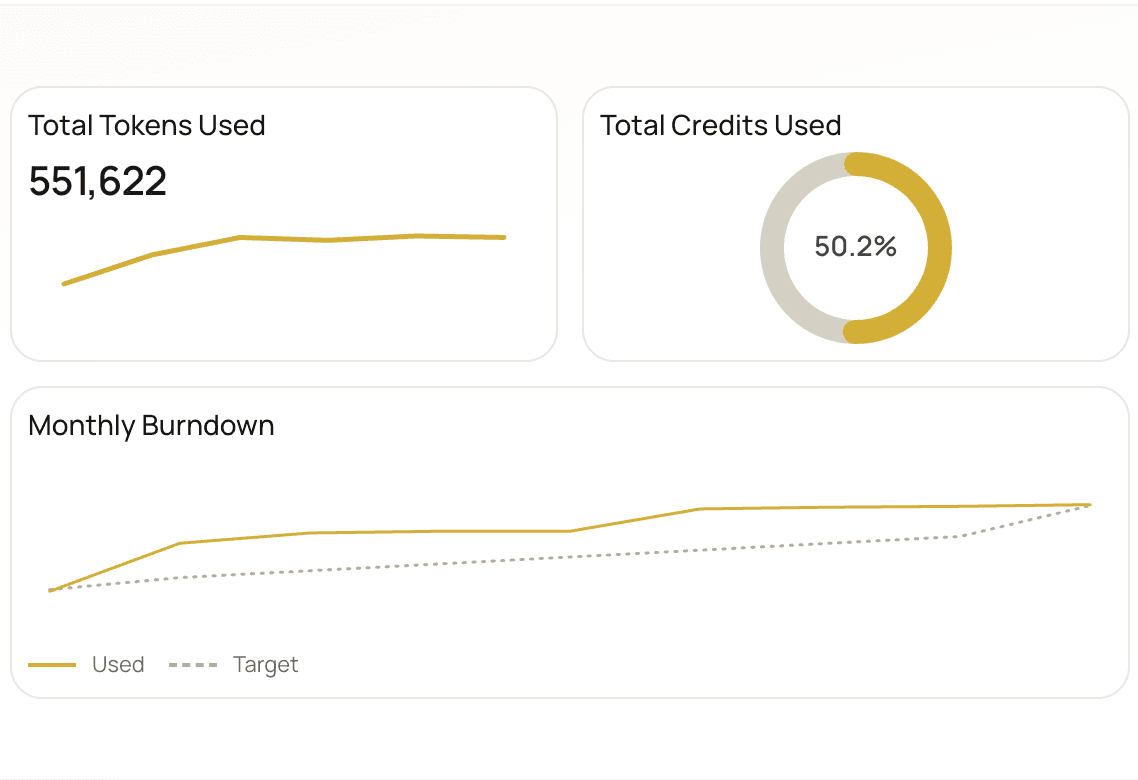Click the Monthly Burndown heading

pos(151,426)
